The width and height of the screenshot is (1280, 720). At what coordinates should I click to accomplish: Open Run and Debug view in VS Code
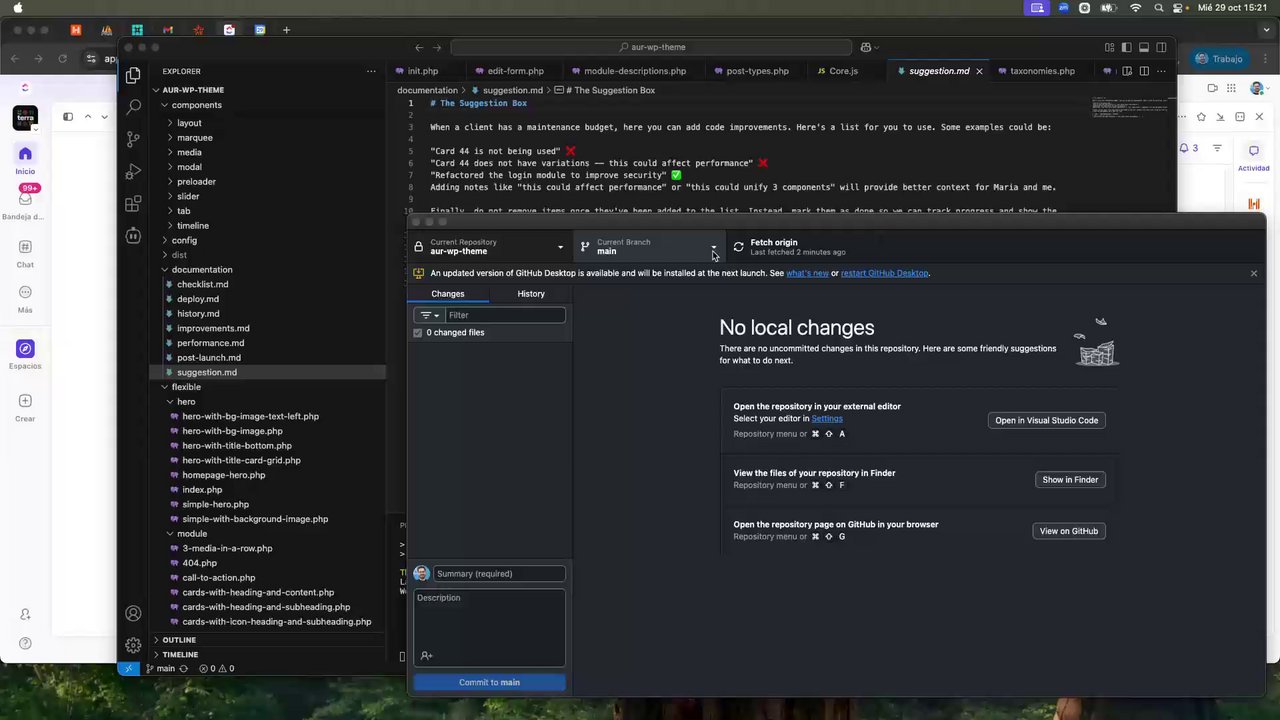133,172
